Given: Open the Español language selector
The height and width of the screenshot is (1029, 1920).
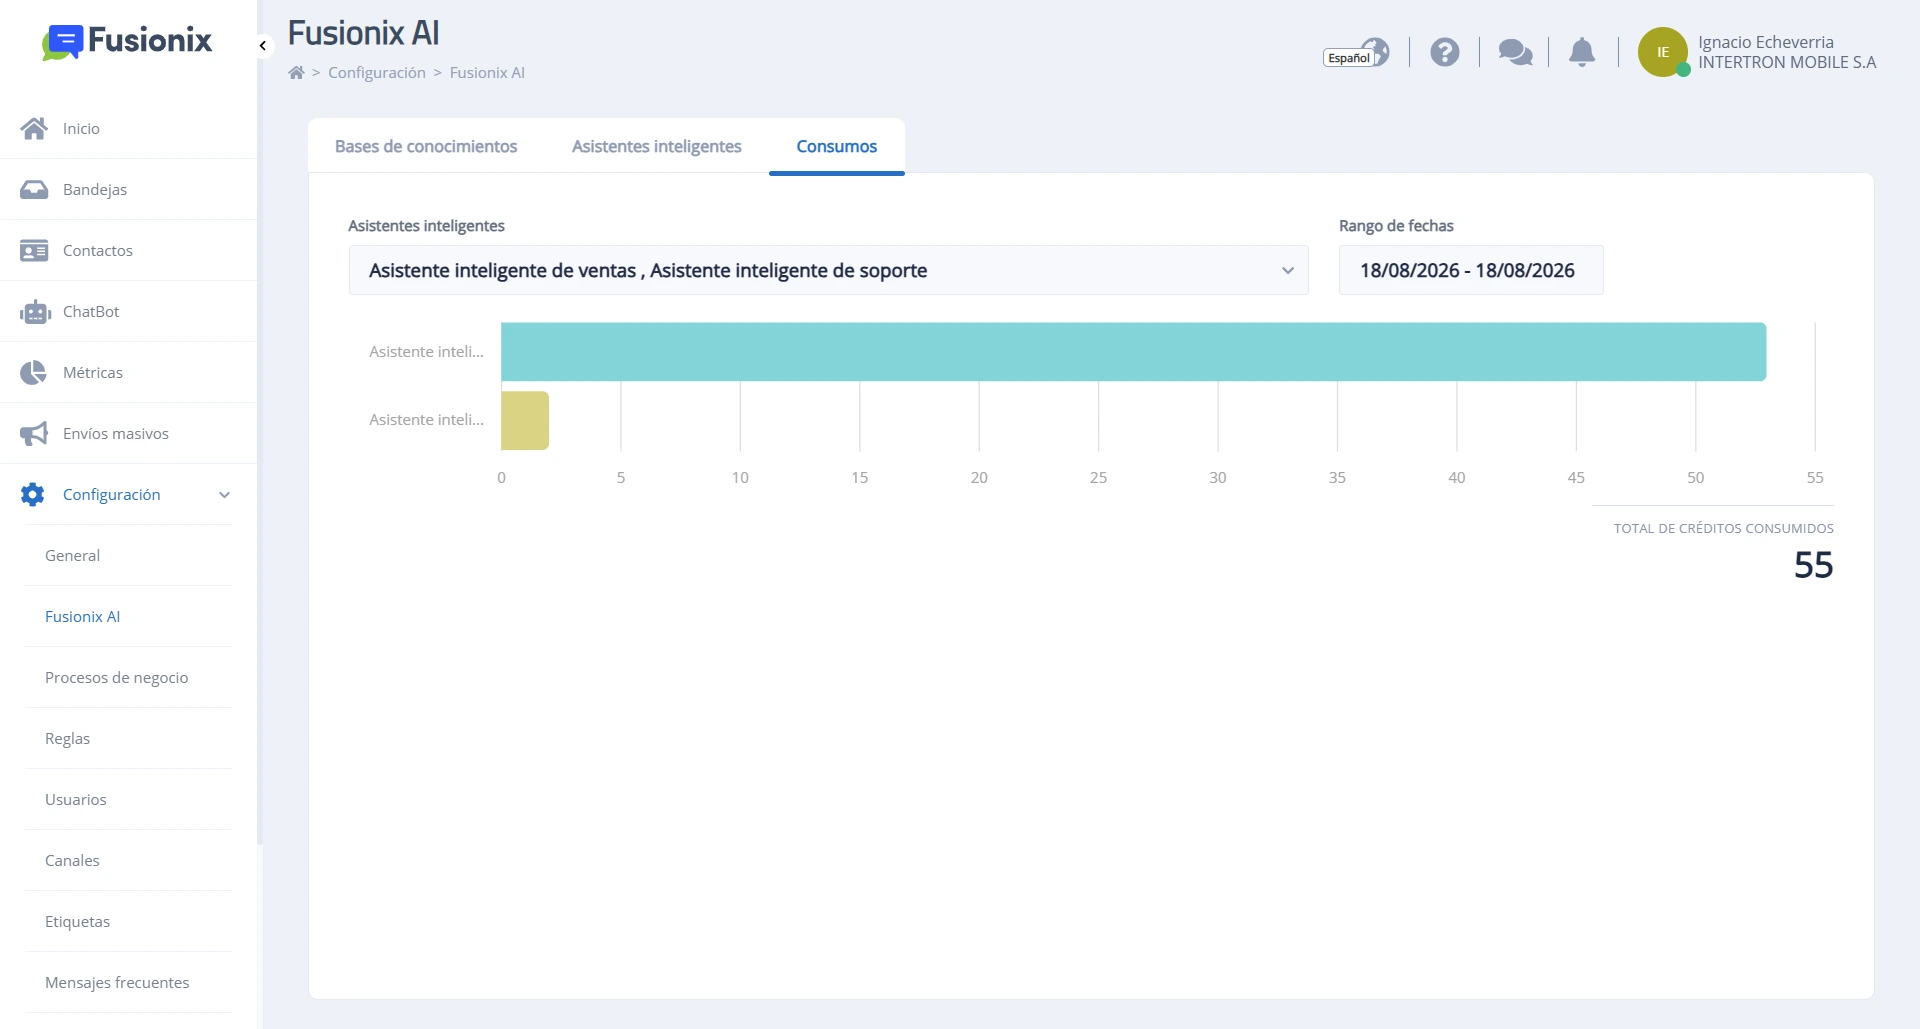Looking at the screenshot, I should pyautogui.click(x=1356, y=53).
